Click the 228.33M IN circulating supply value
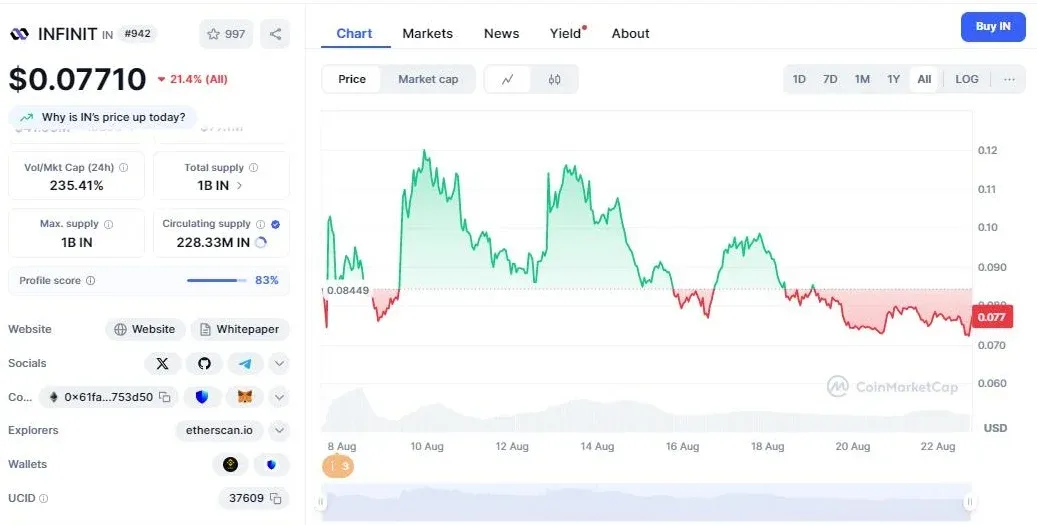This screenshot has width=1037, height=525. [213, 243]
